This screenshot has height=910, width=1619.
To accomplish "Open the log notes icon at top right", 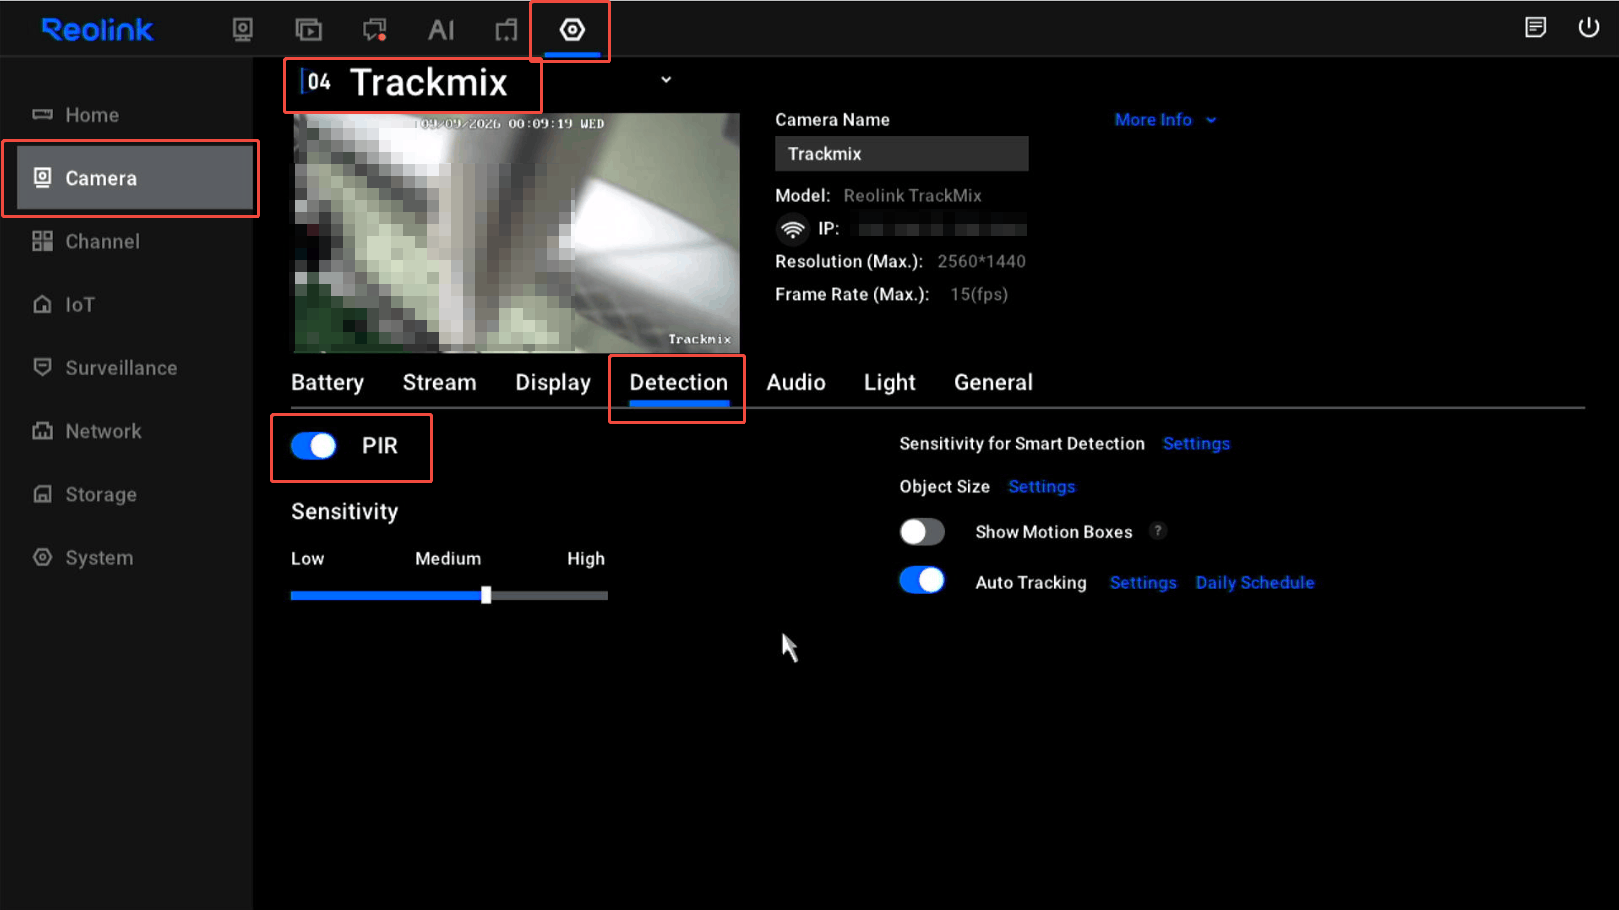I will [x=1536, y=27].
